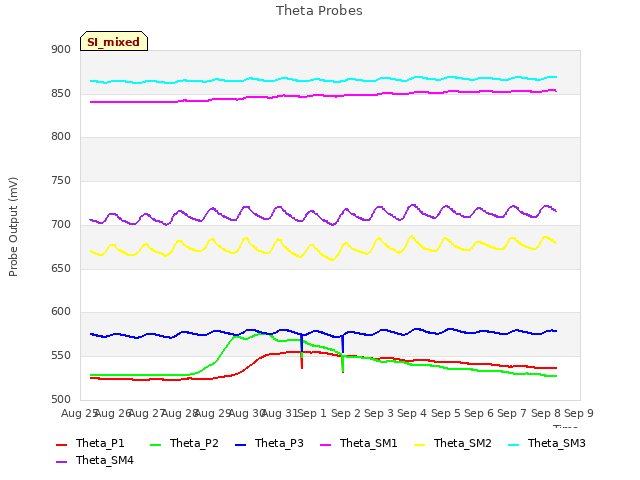Click the Aug 31 x-axis date label
Screen dimensions: 640x480
(x=280, y=413)
